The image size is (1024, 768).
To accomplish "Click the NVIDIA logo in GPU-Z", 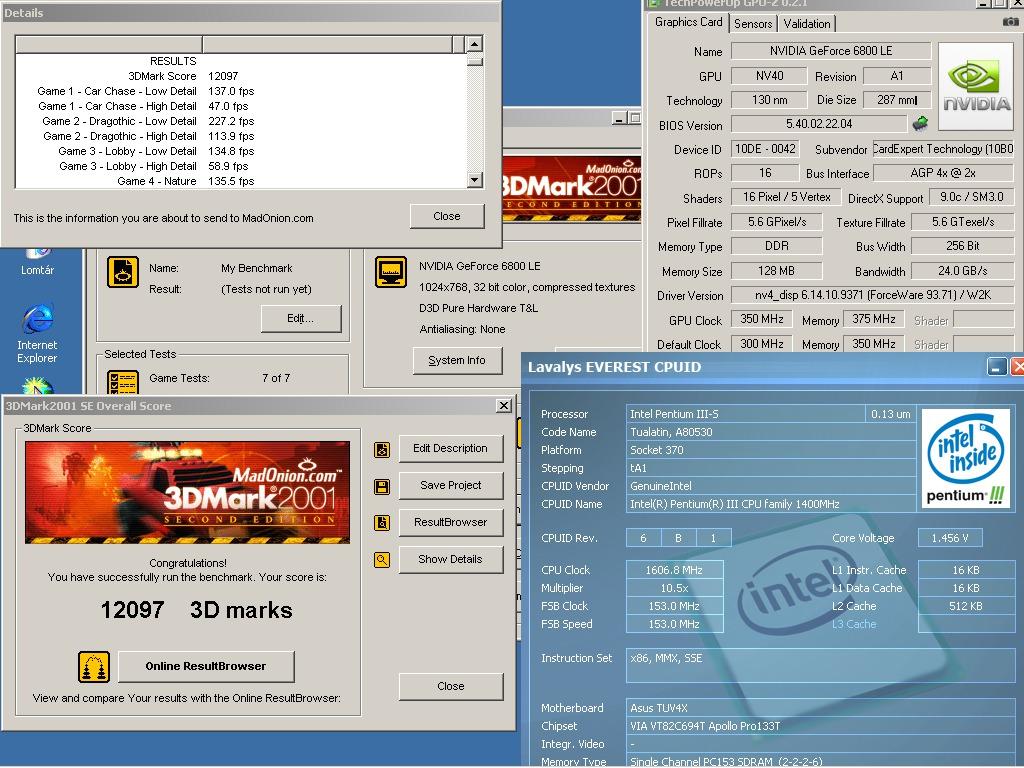I will [976, 87].
